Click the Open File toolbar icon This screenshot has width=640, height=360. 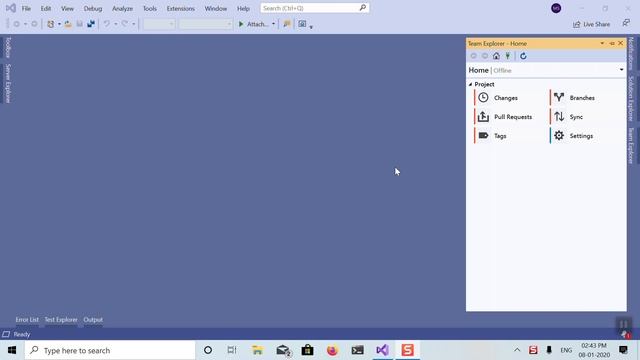[68, 24]
